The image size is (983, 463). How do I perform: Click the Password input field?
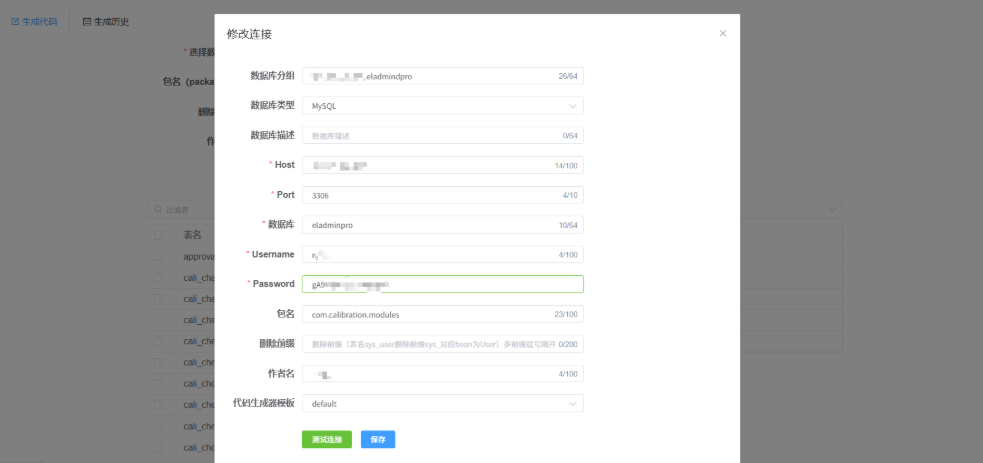(443, 284)
